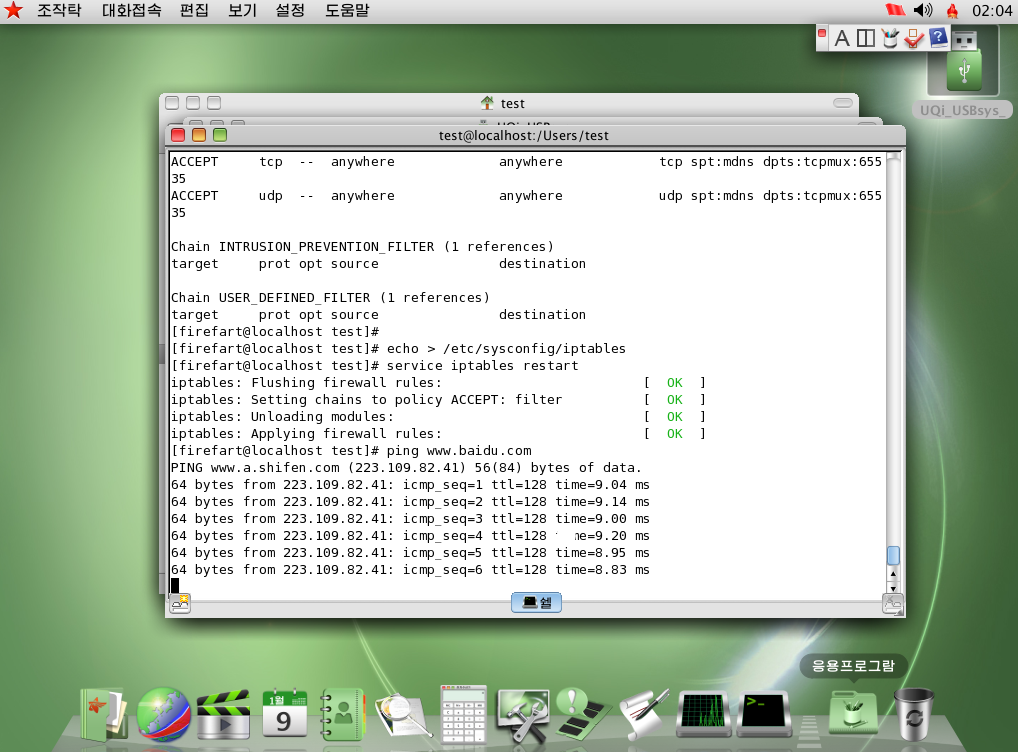1018x752 pixels.
Task: Click the new tab button at terminal bottom-left
Action: tap(180, 602)
